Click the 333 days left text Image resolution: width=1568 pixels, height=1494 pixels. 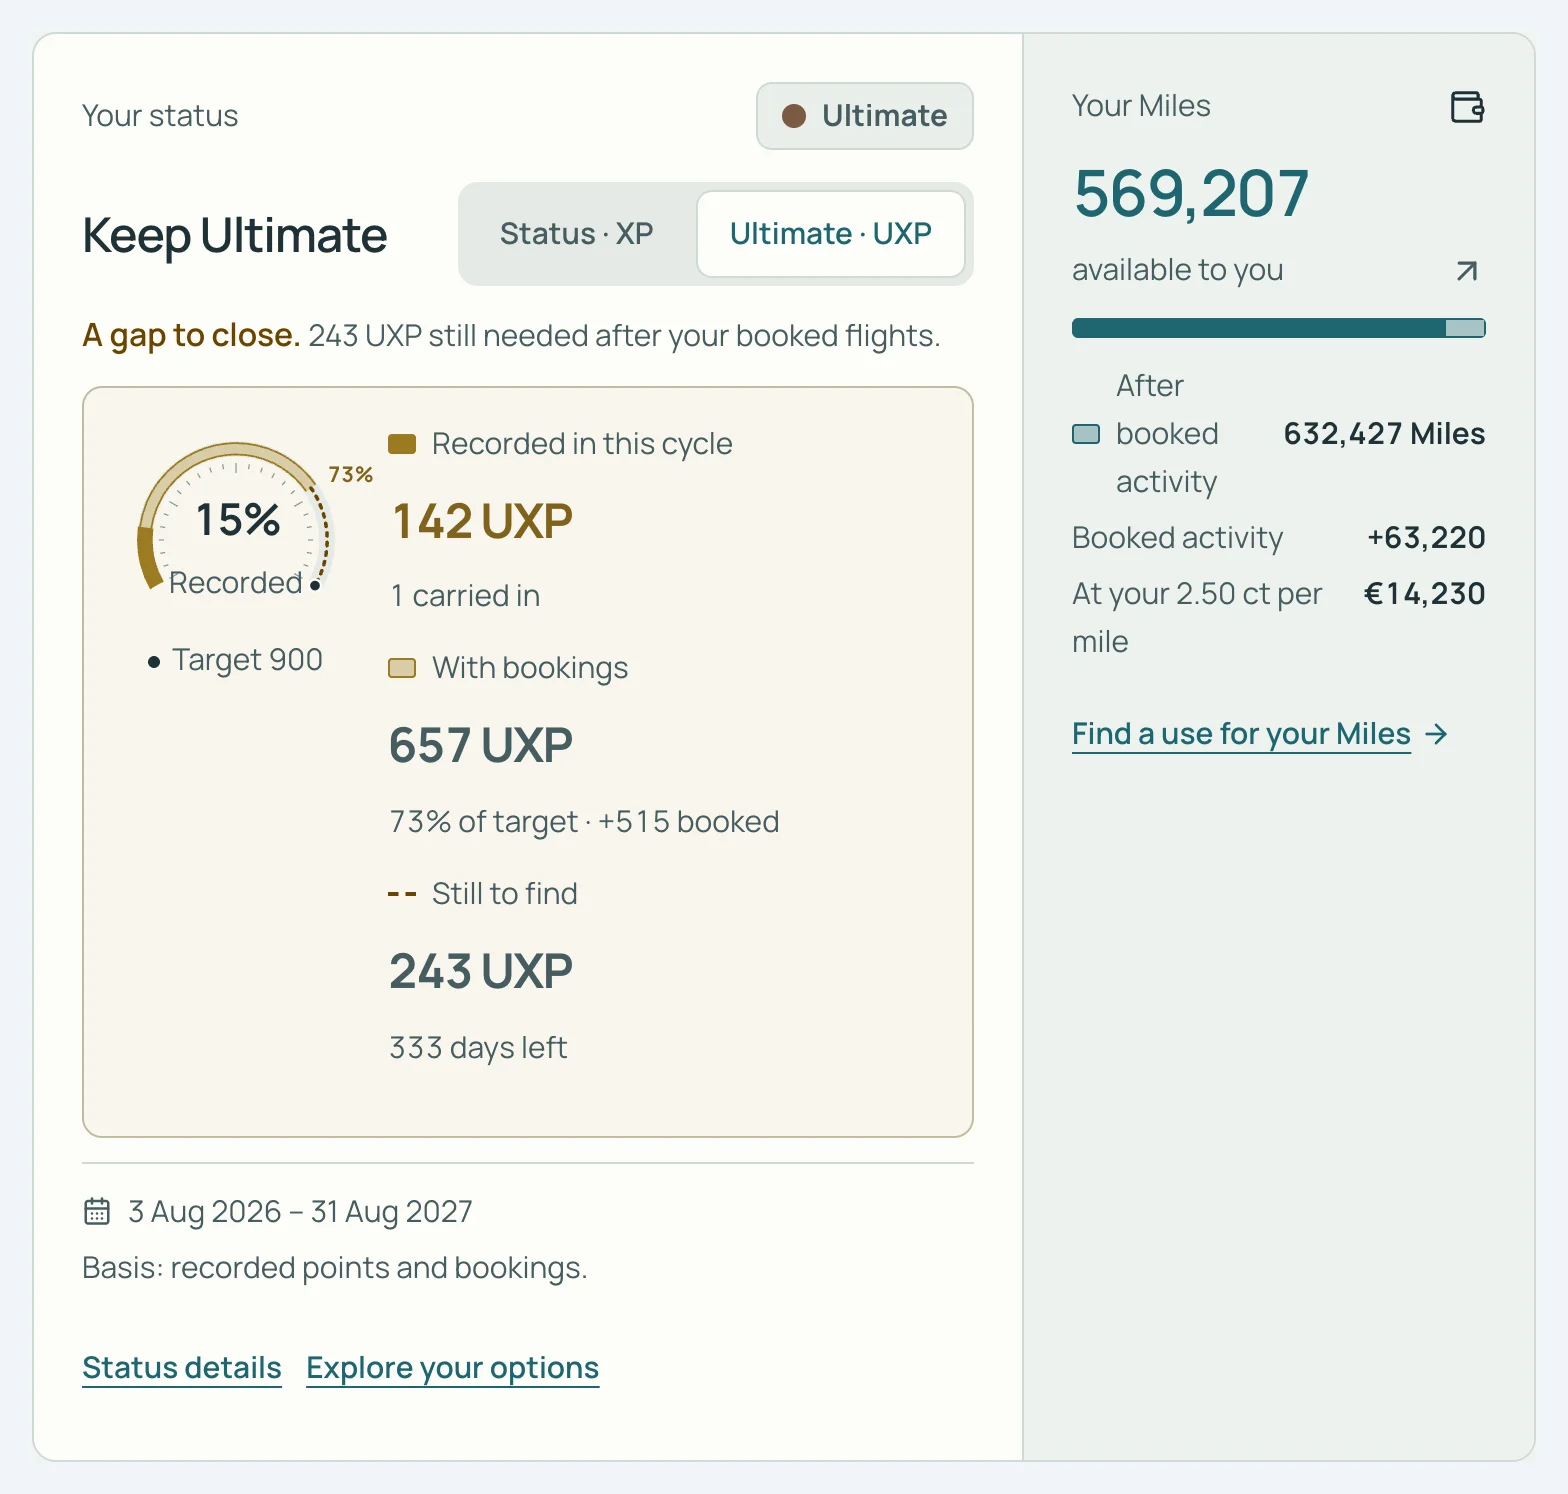click(x=478, y=1047)
